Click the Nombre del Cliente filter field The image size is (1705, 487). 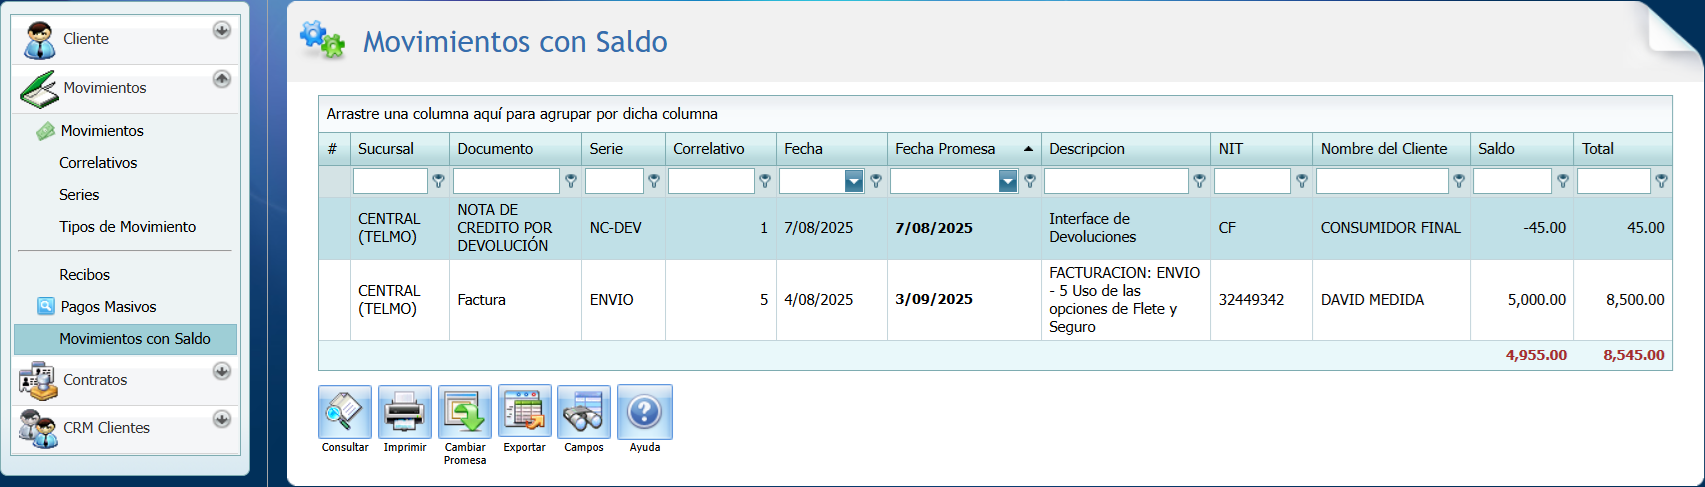point(1382,181)
